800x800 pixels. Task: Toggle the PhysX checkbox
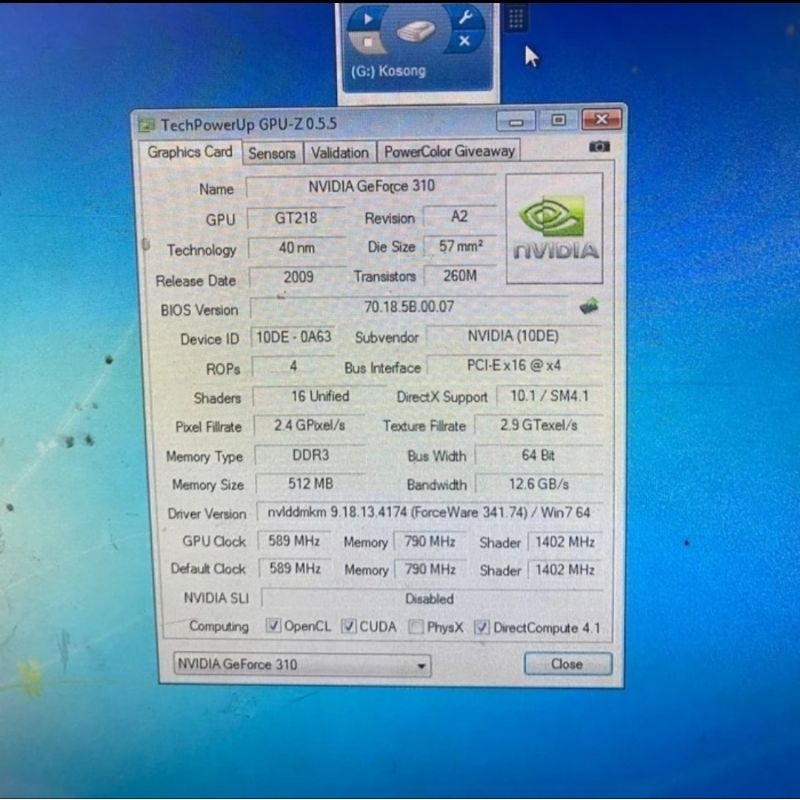[x=416, y=627]
